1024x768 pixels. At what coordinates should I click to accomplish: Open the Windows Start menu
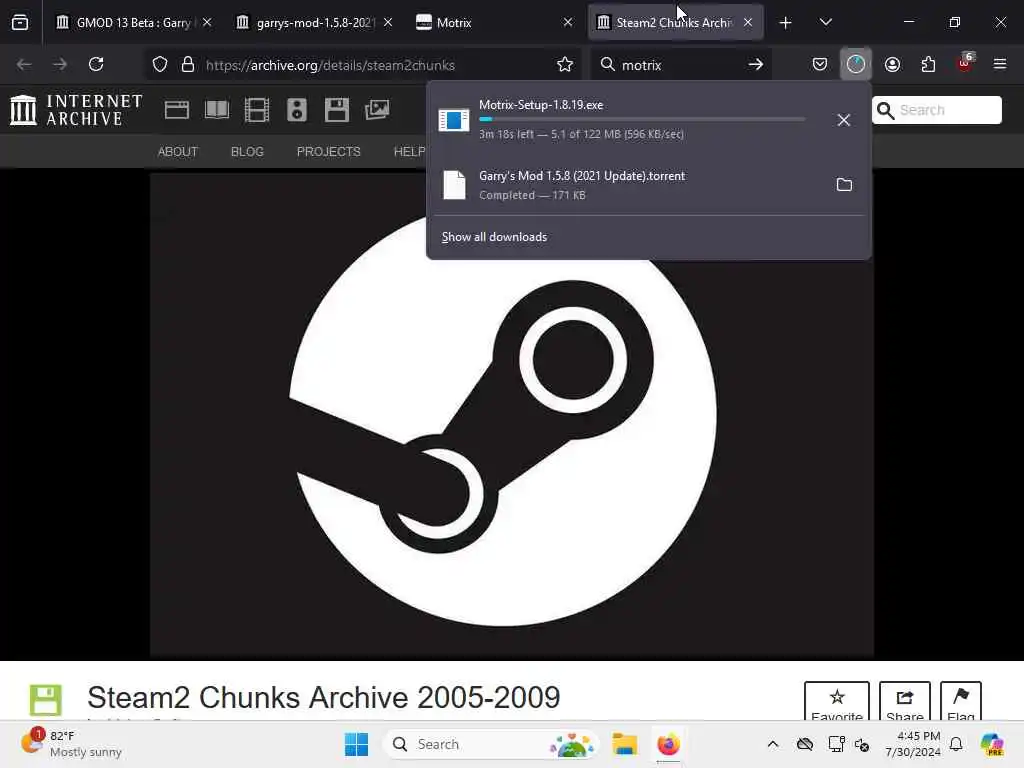tap(356, 744)
